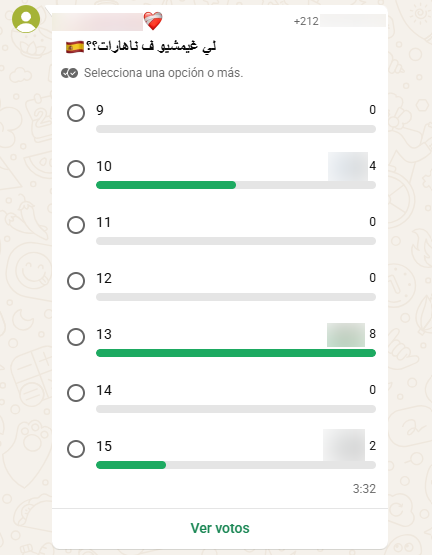Click the mending heart emoji
Screen dimensions: 432x555
tap(153, 21)
